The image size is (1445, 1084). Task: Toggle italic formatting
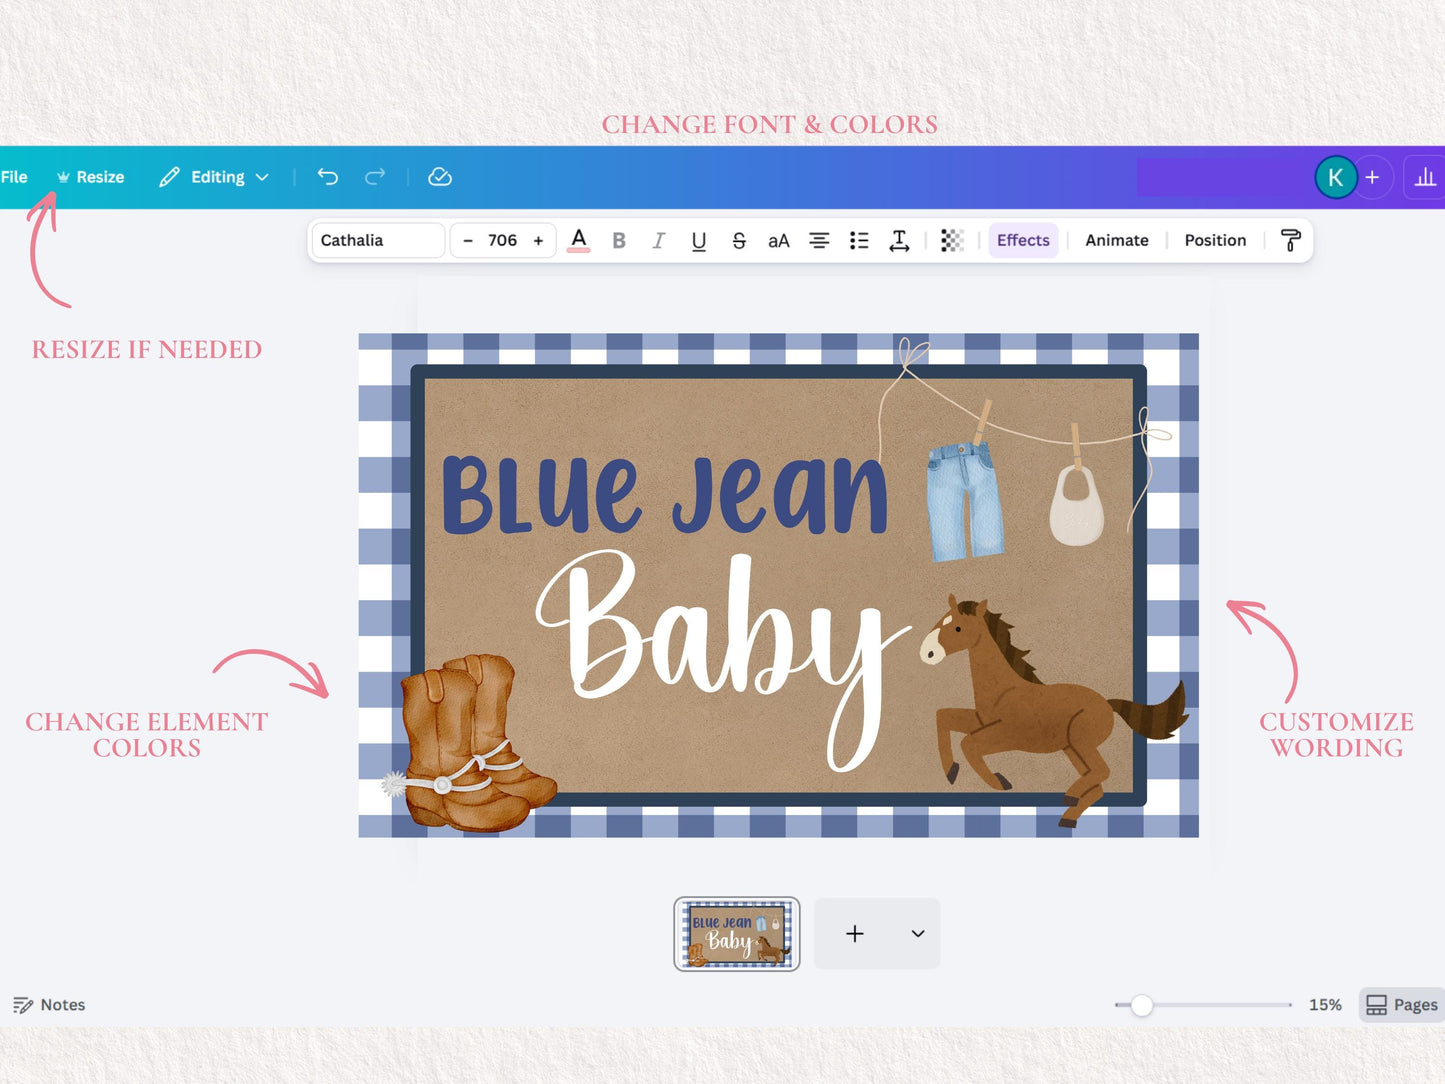[659, 240]
